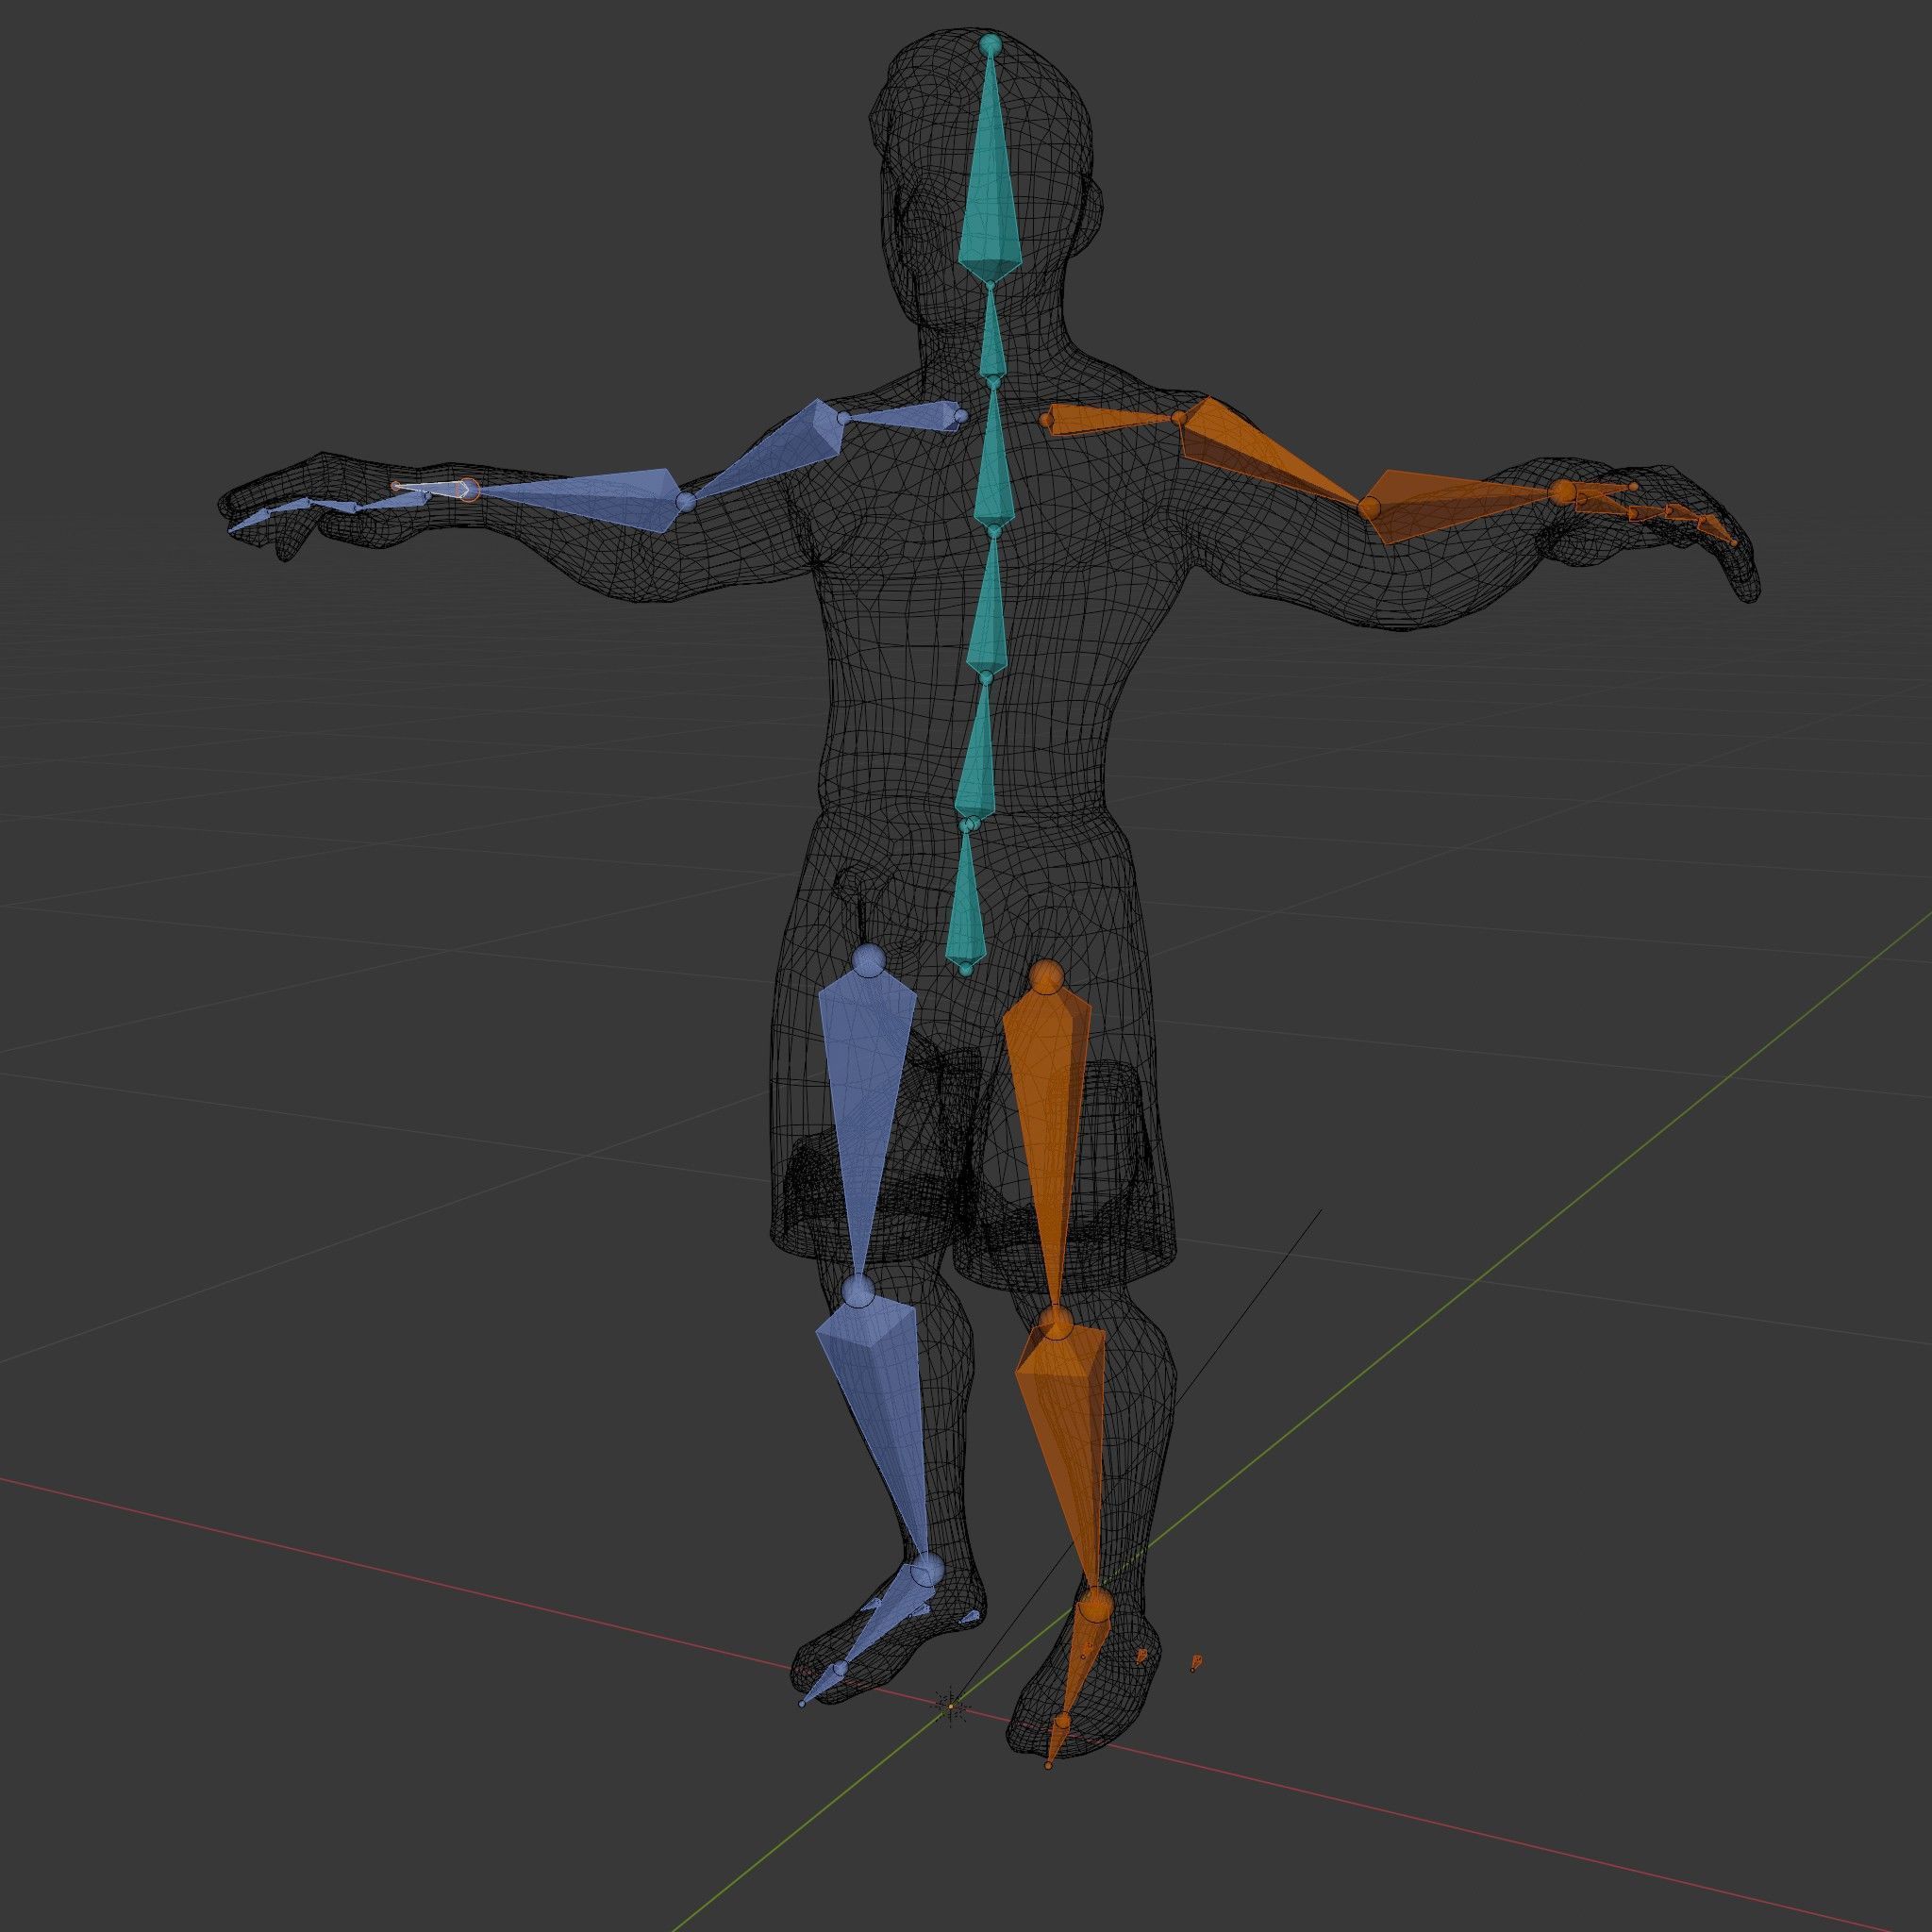Click the blue ankle joint sphere
The image size is (1932, 1932).
(x=927, y=1570)
